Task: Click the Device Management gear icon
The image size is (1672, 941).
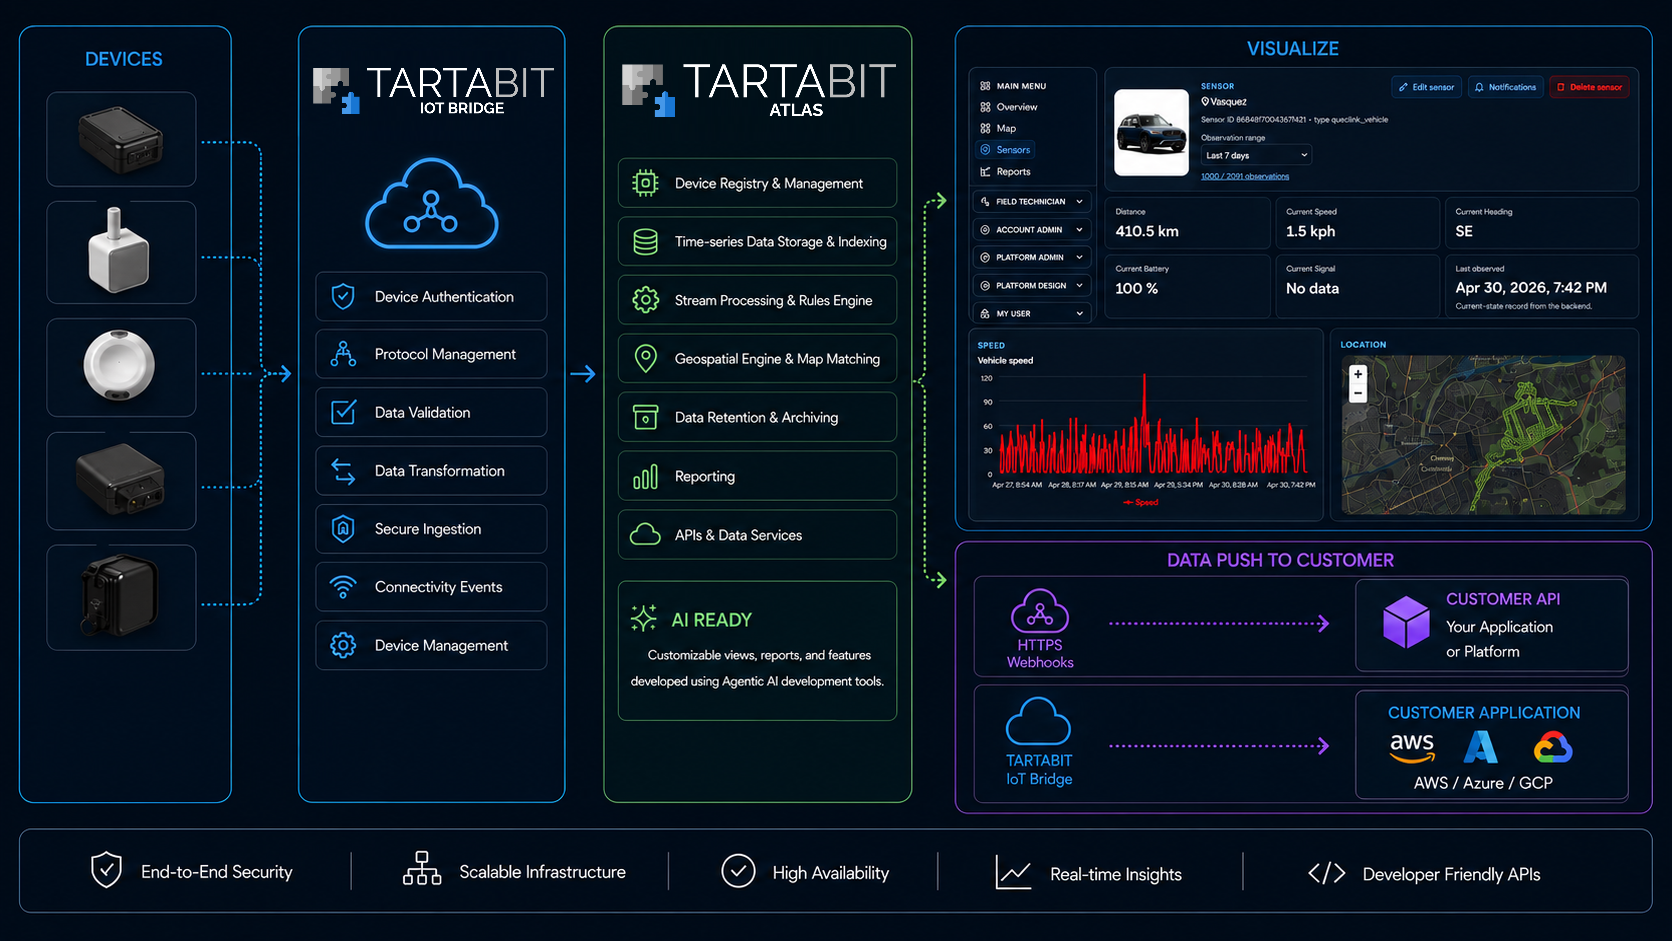Action: 343,645
